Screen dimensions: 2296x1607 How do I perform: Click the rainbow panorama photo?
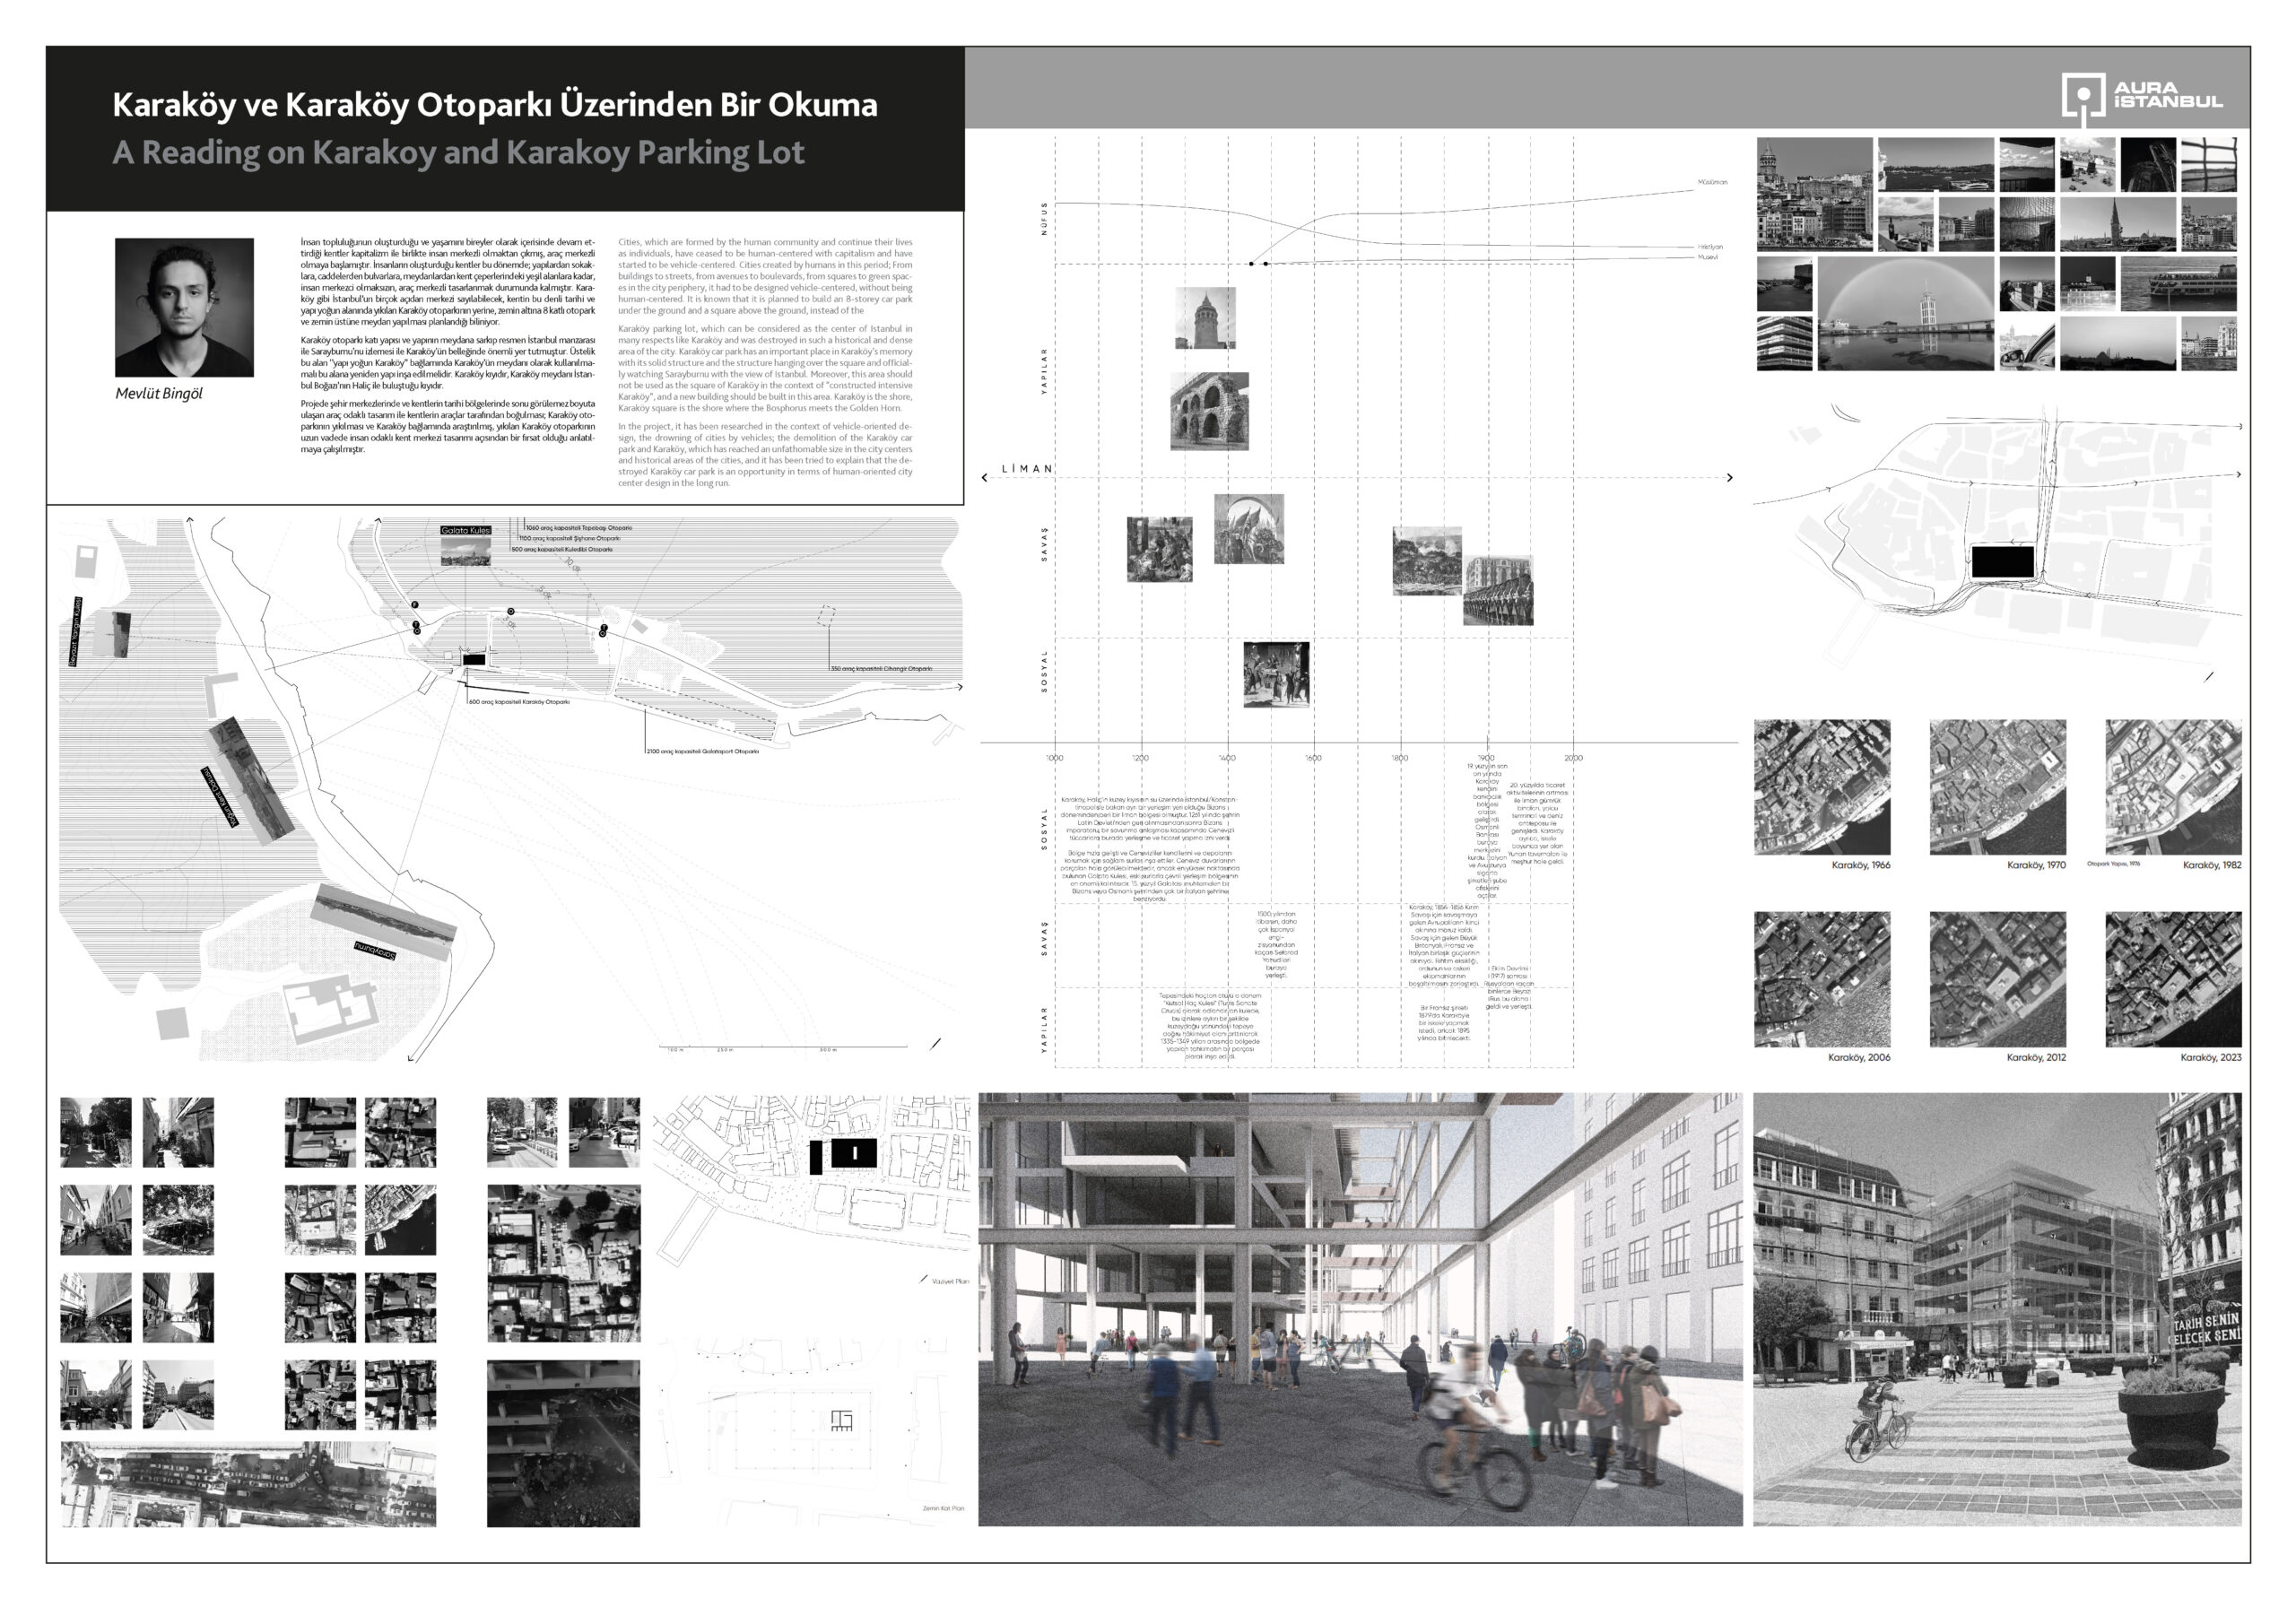pos(1905,313)
